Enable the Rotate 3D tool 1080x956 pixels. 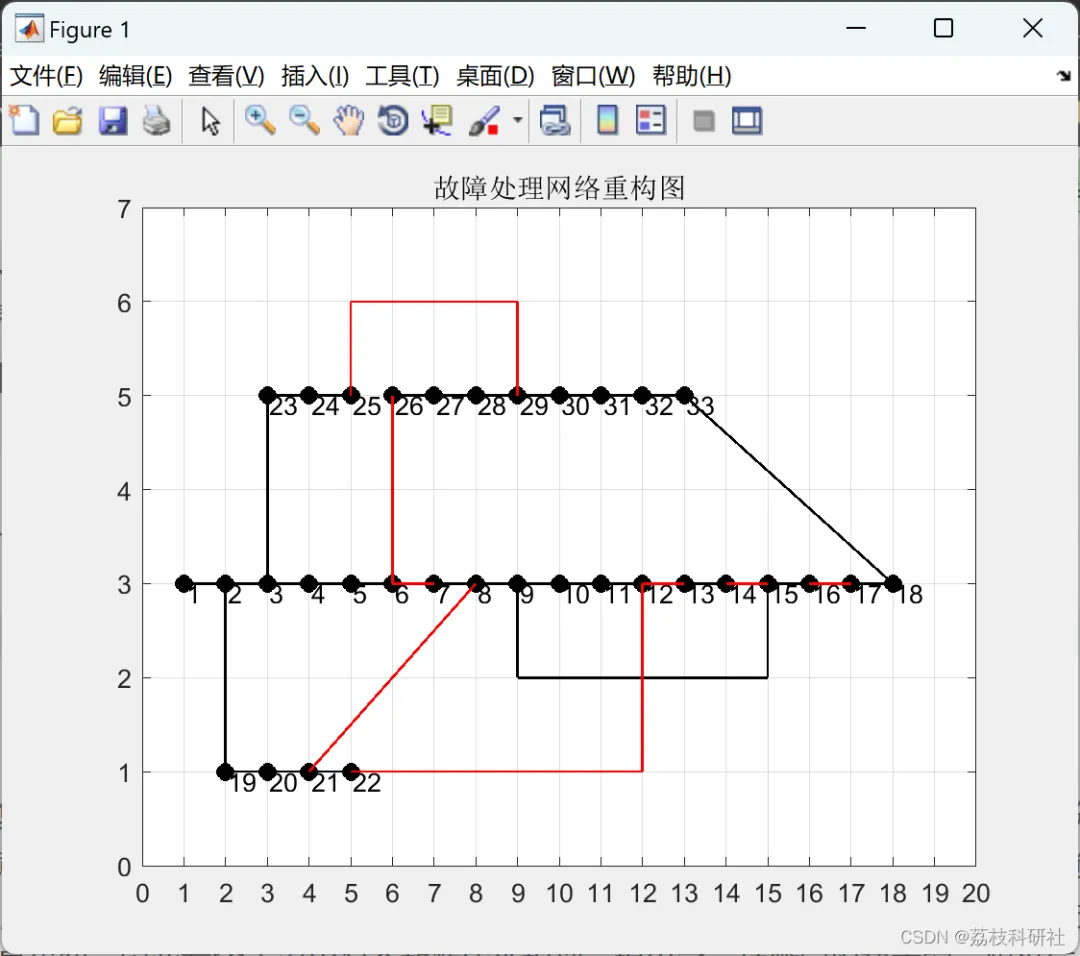tap(393, 121)
